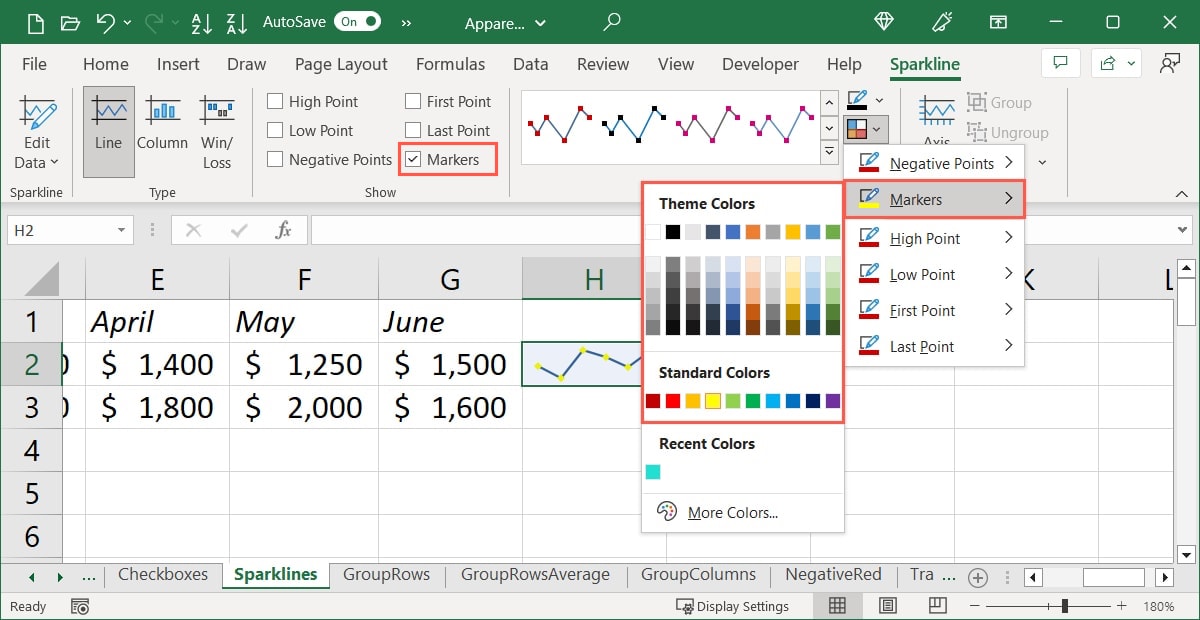
Task: Click the Axis sparkline icon
Action: point(936,112)
